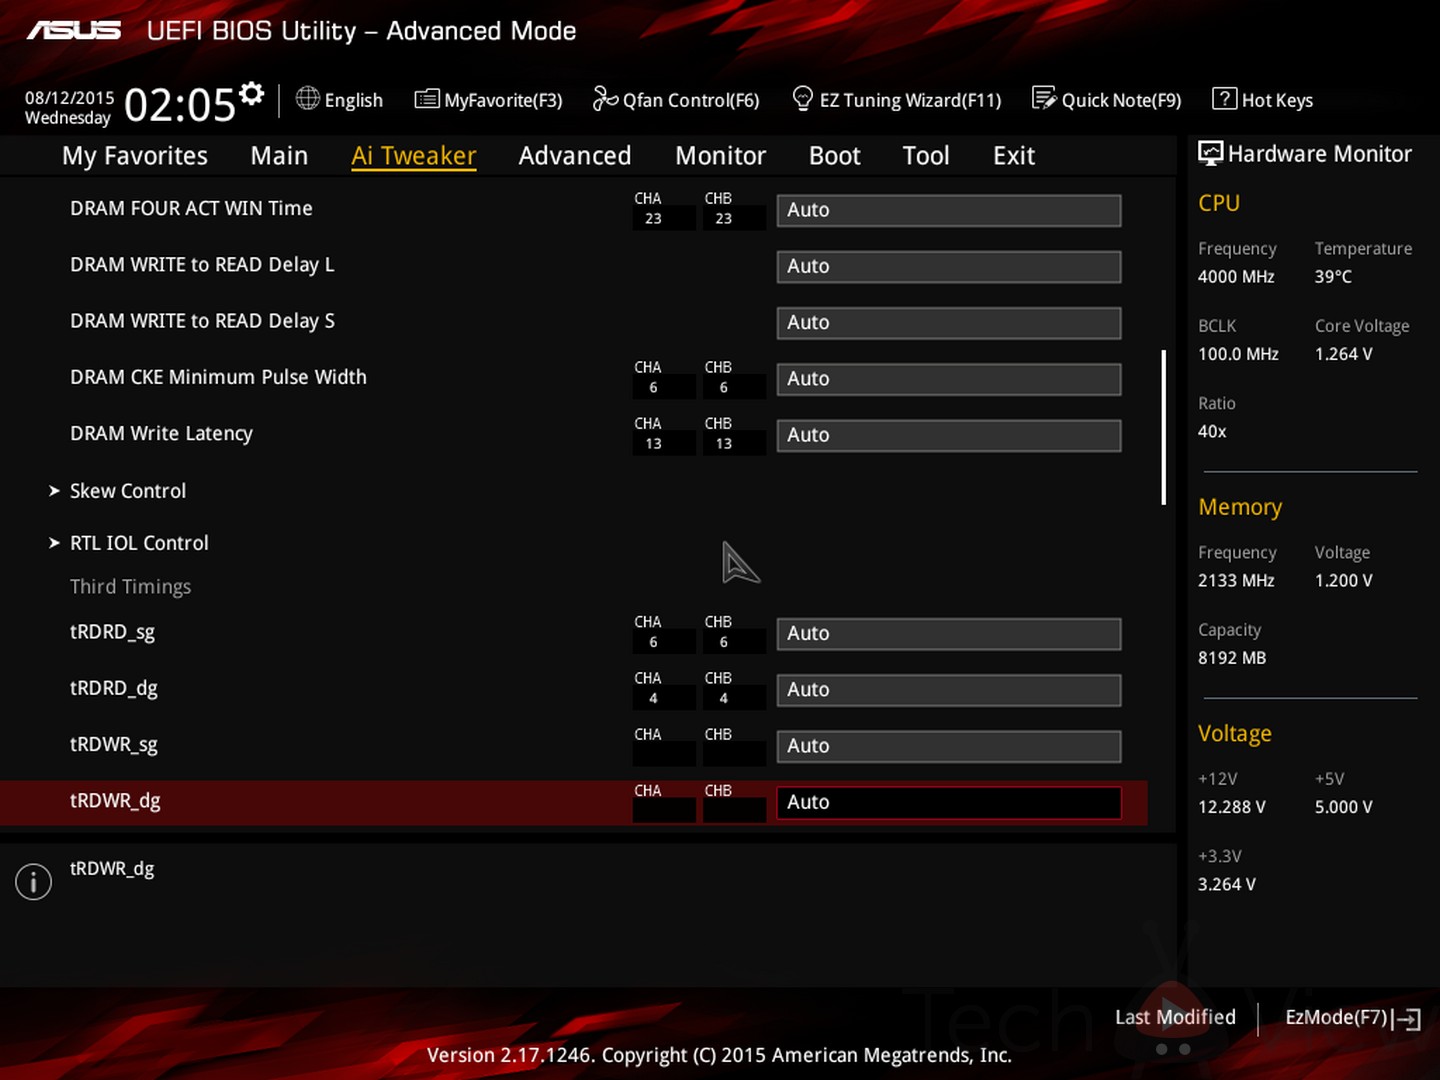Edit tRDRD_dg Auto value field
This screenshot has width=1440, height=1080.
pos(949,690)
